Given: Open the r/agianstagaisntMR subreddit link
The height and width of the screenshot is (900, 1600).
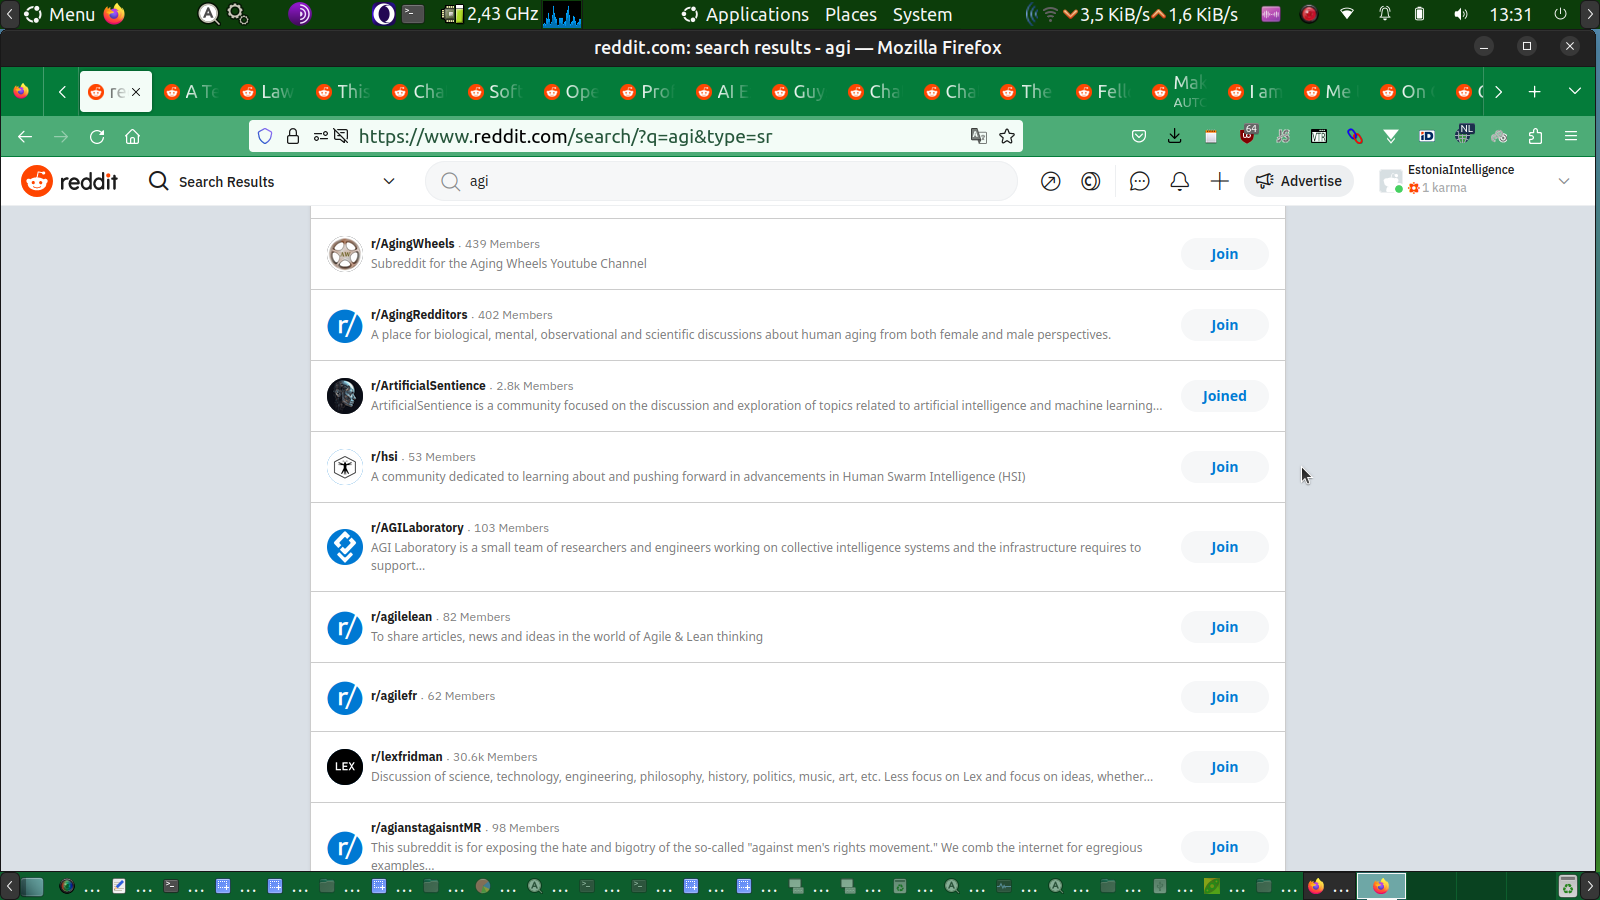Looking at the screenshot, I should click(426, 828).
